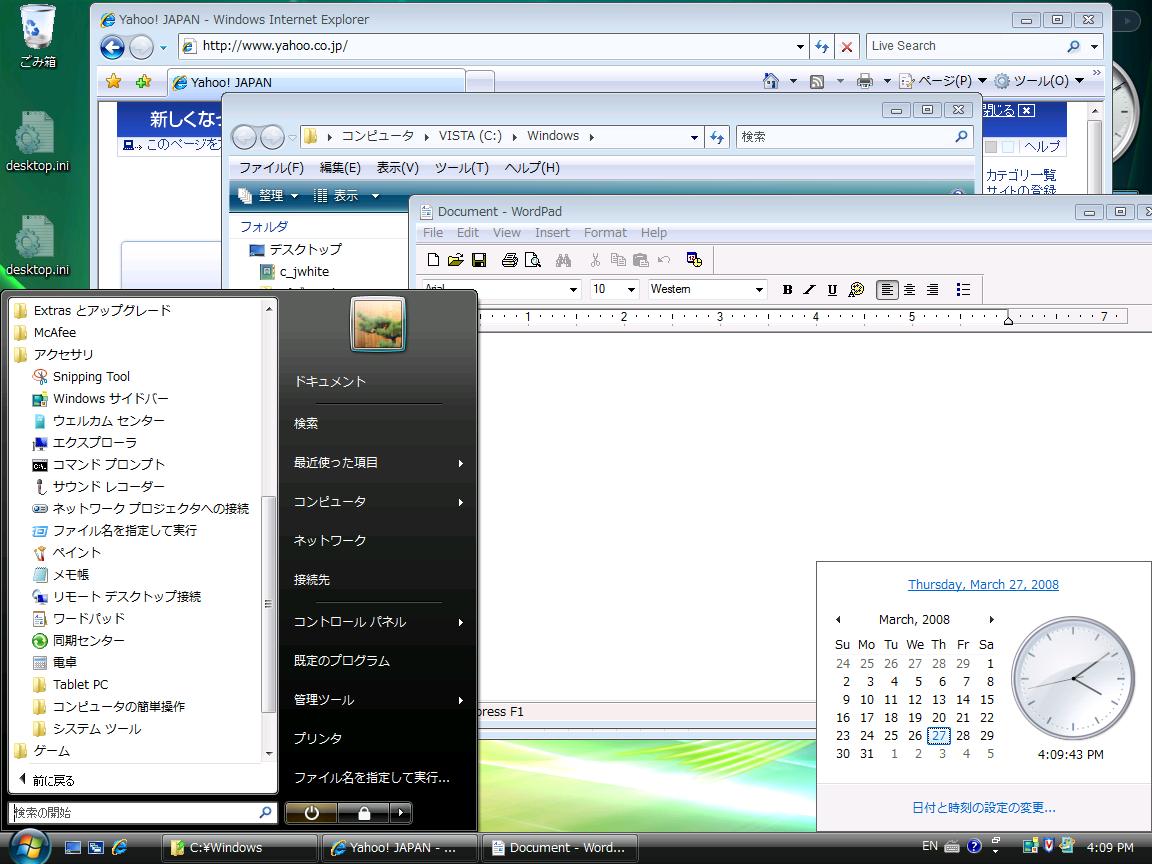The image size is (1152, 864).
Task: Open the Insert menu in WordPad
Action: [552, 233]
